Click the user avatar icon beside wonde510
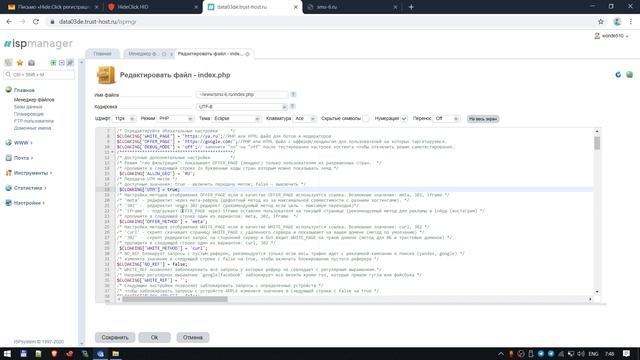This screenshot has height=360, width=640. tap(597, 36)
